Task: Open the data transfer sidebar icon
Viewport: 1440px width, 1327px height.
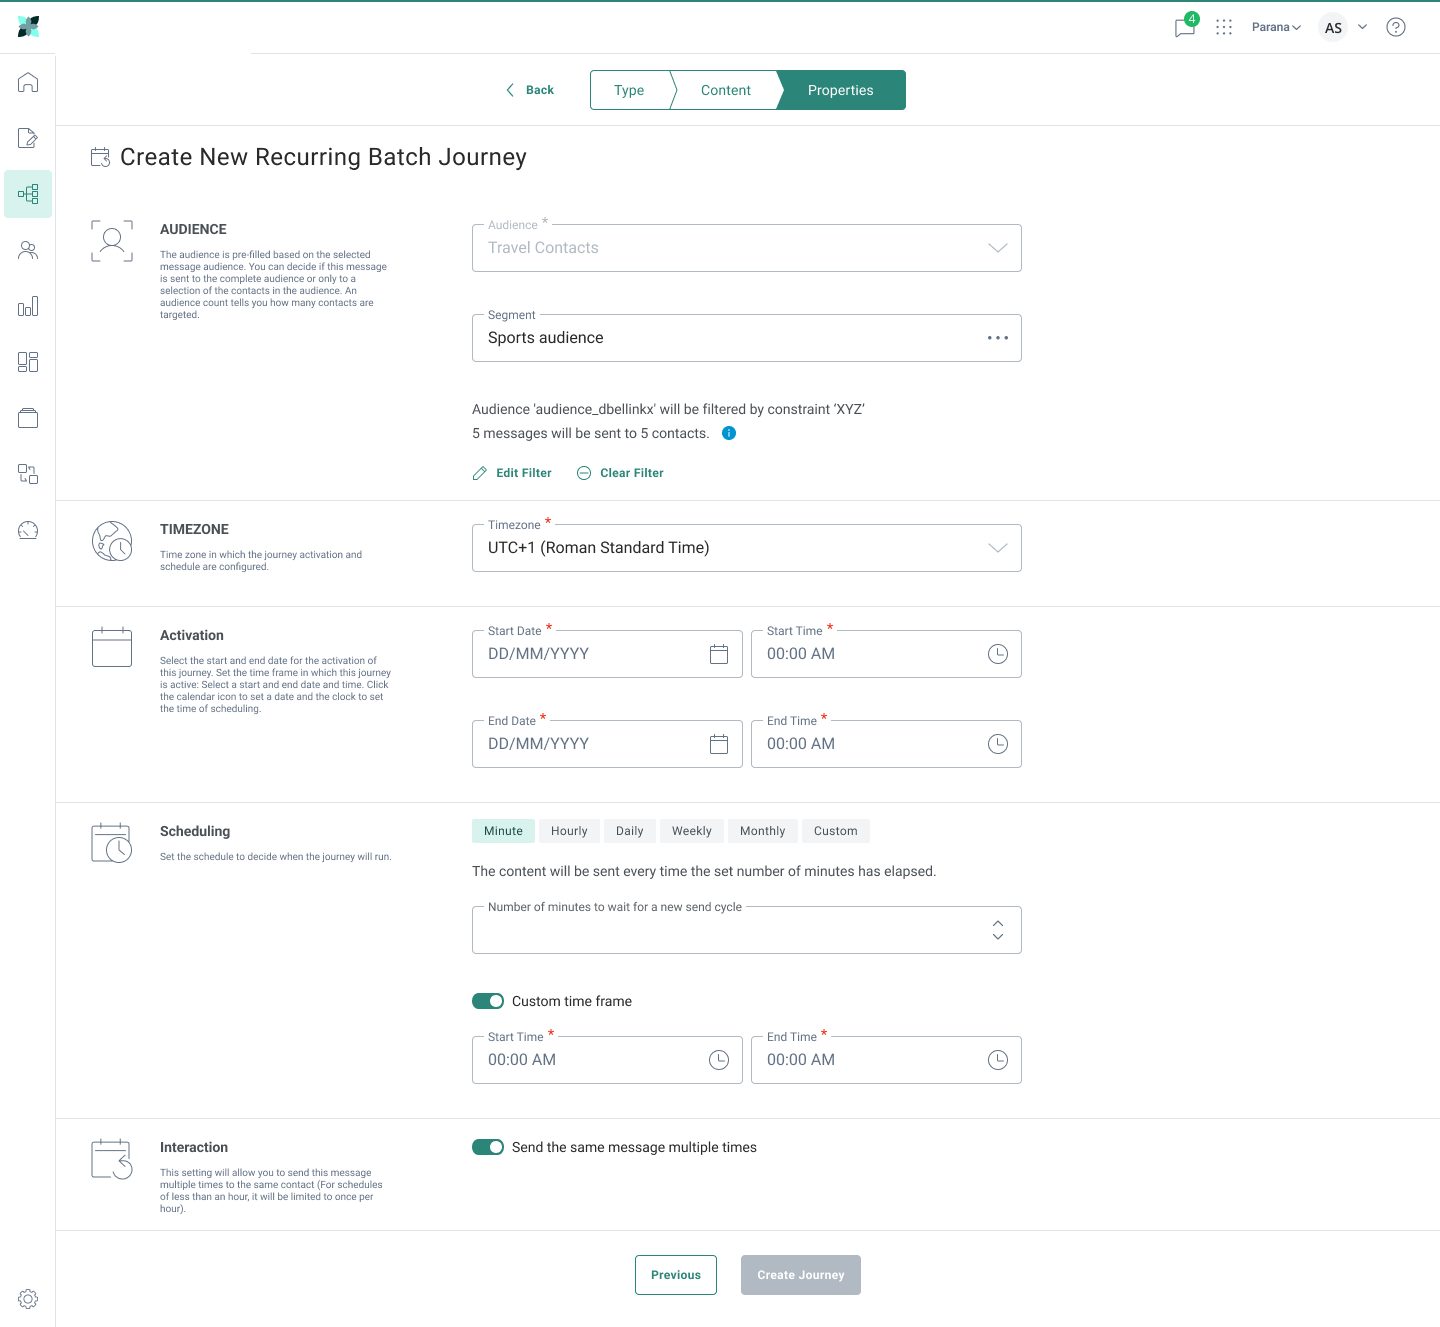Action: [x=28, y=474]
